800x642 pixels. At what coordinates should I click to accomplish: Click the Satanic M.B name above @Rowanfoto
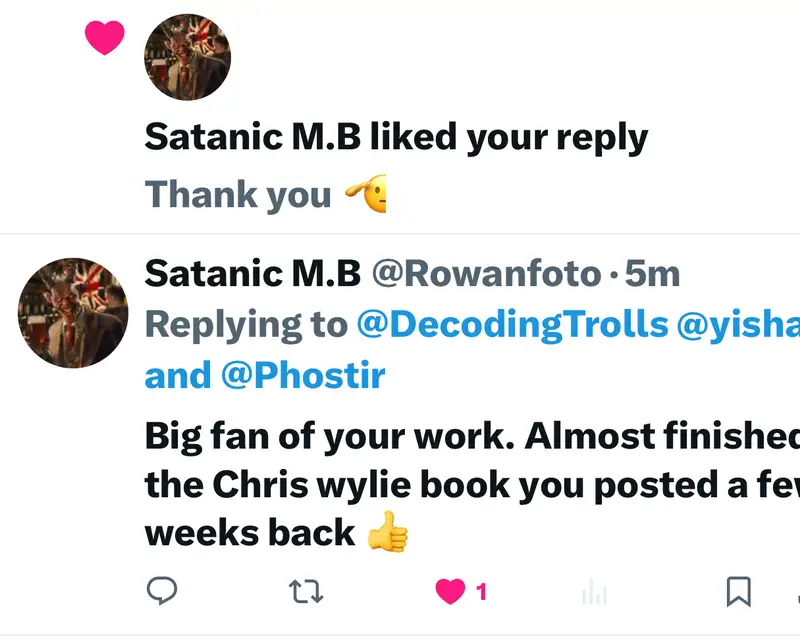point(252,272)
